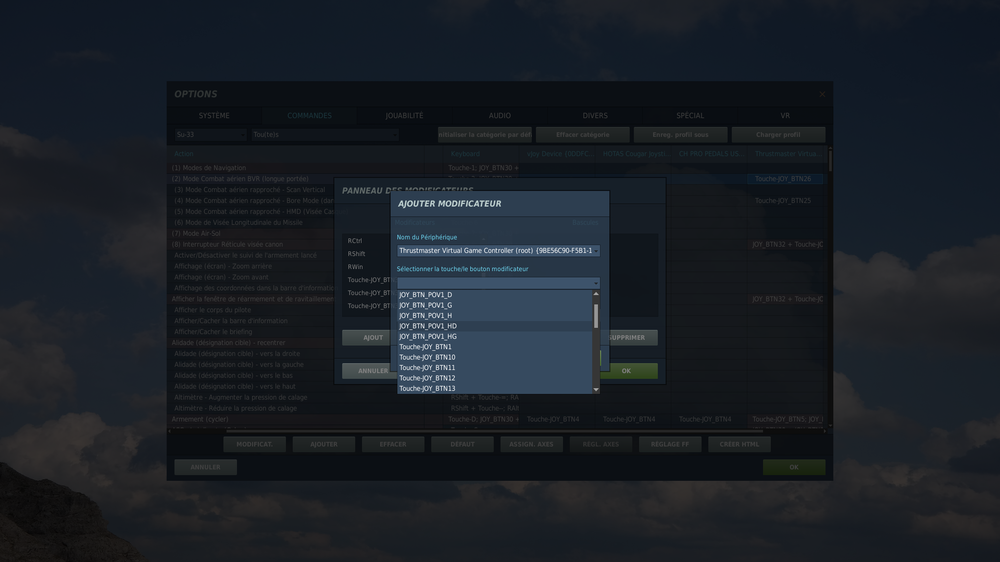Viewport: 1000px width, 562px height.
Task: Go to the SPÉCIAL tab in Options
Action: pyautogui.click(x=690, y=115)
